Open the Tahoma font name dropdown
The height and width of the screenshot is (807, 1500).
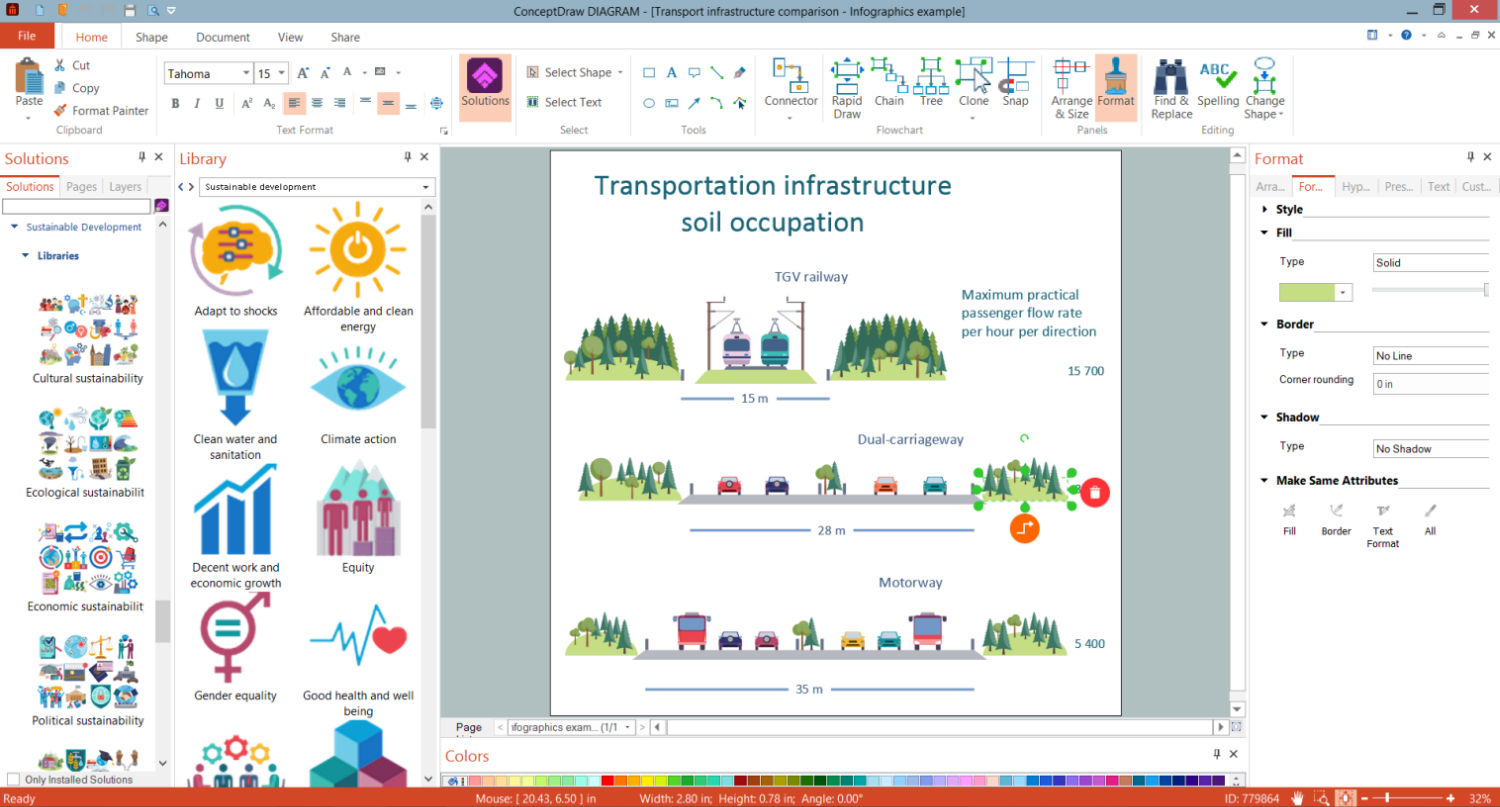tap(245, 74)
